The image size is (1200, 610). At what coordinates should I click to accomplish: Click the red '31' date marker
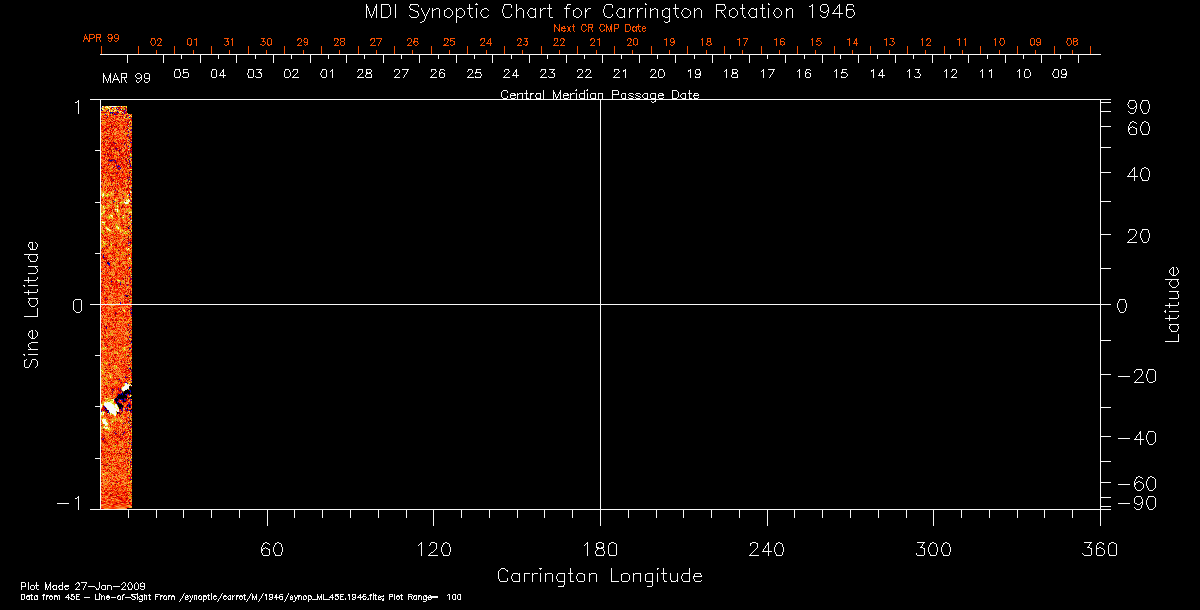229,42
